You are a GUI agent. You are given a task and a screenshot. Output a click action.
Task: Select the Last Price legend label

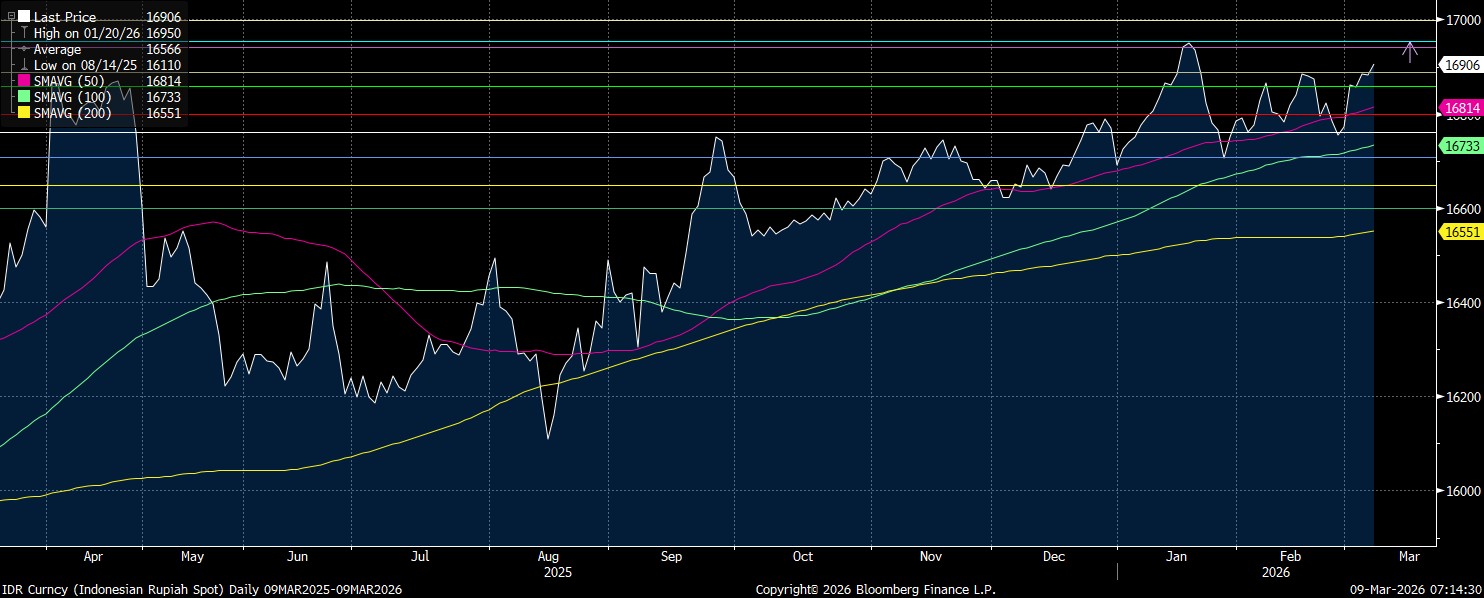coord(65,17)
